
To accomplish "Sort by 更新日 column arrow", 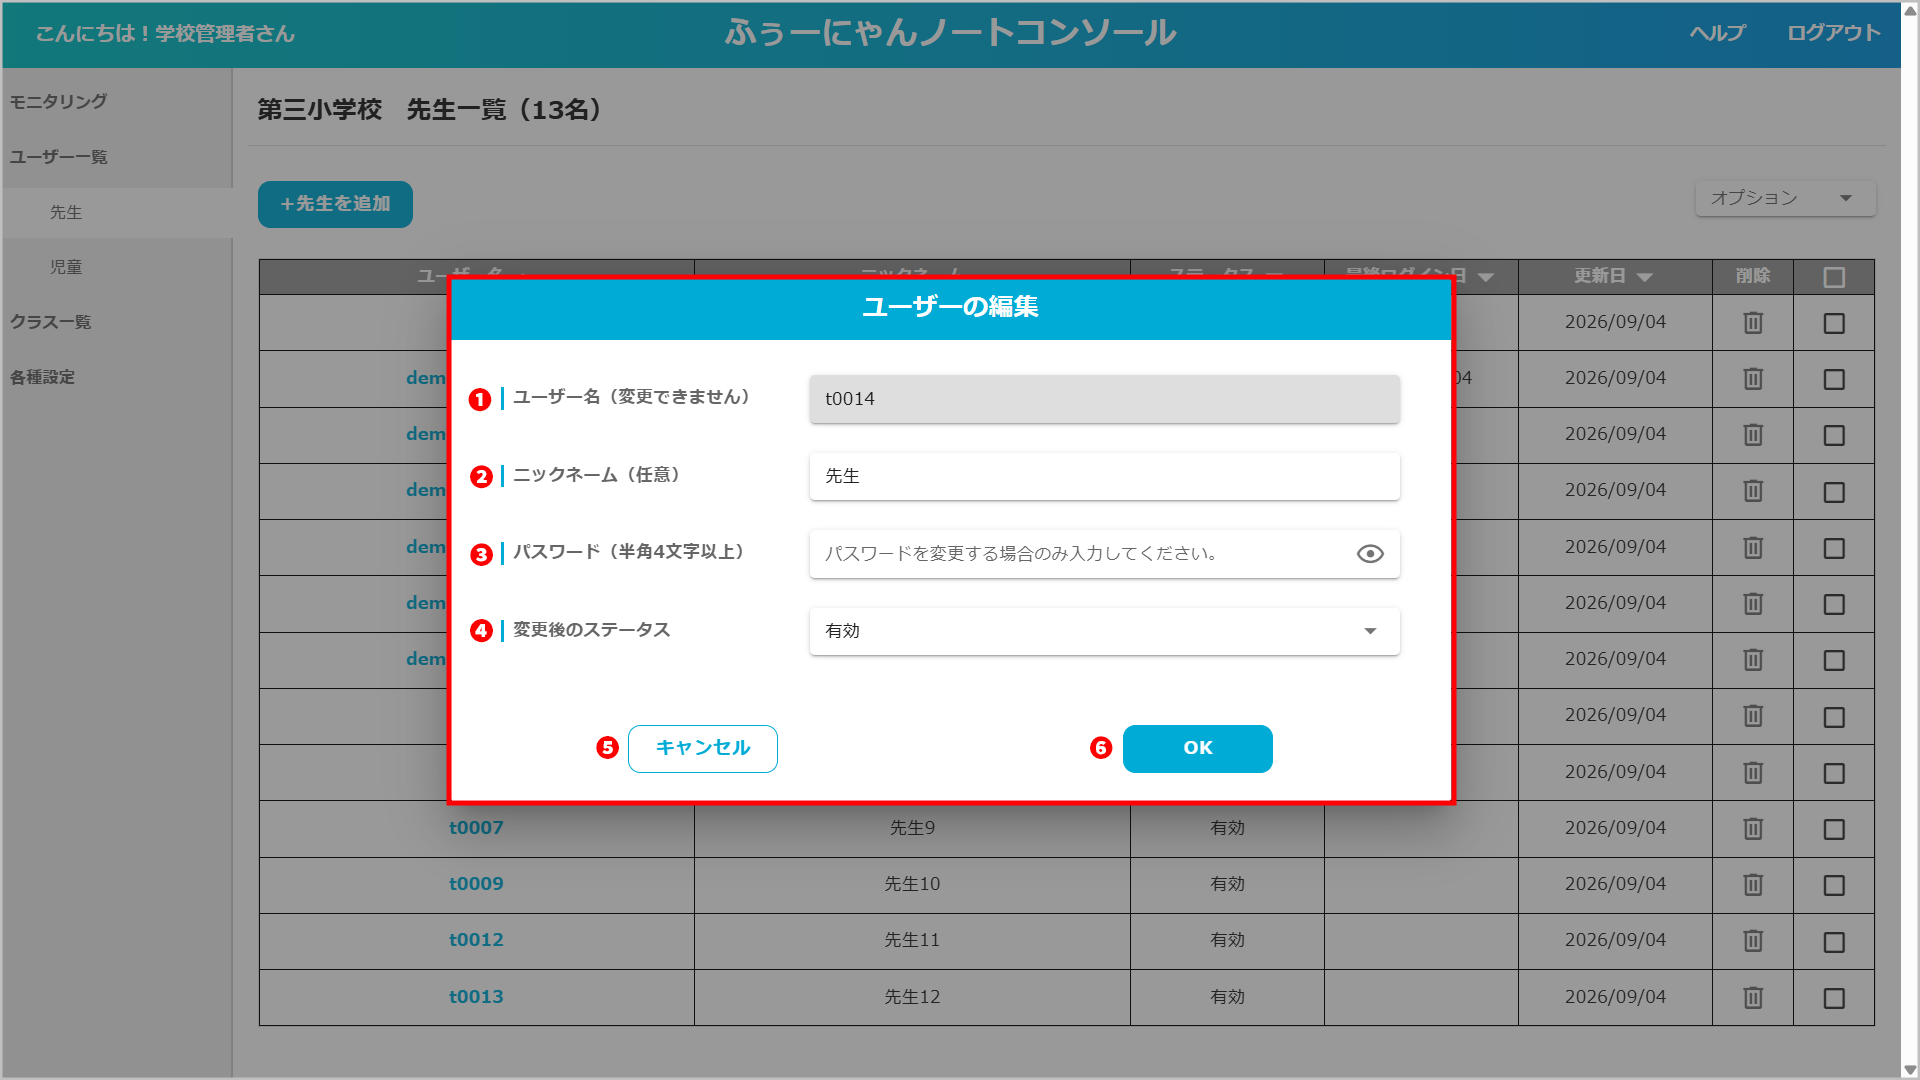I will tap(1645, 277).
